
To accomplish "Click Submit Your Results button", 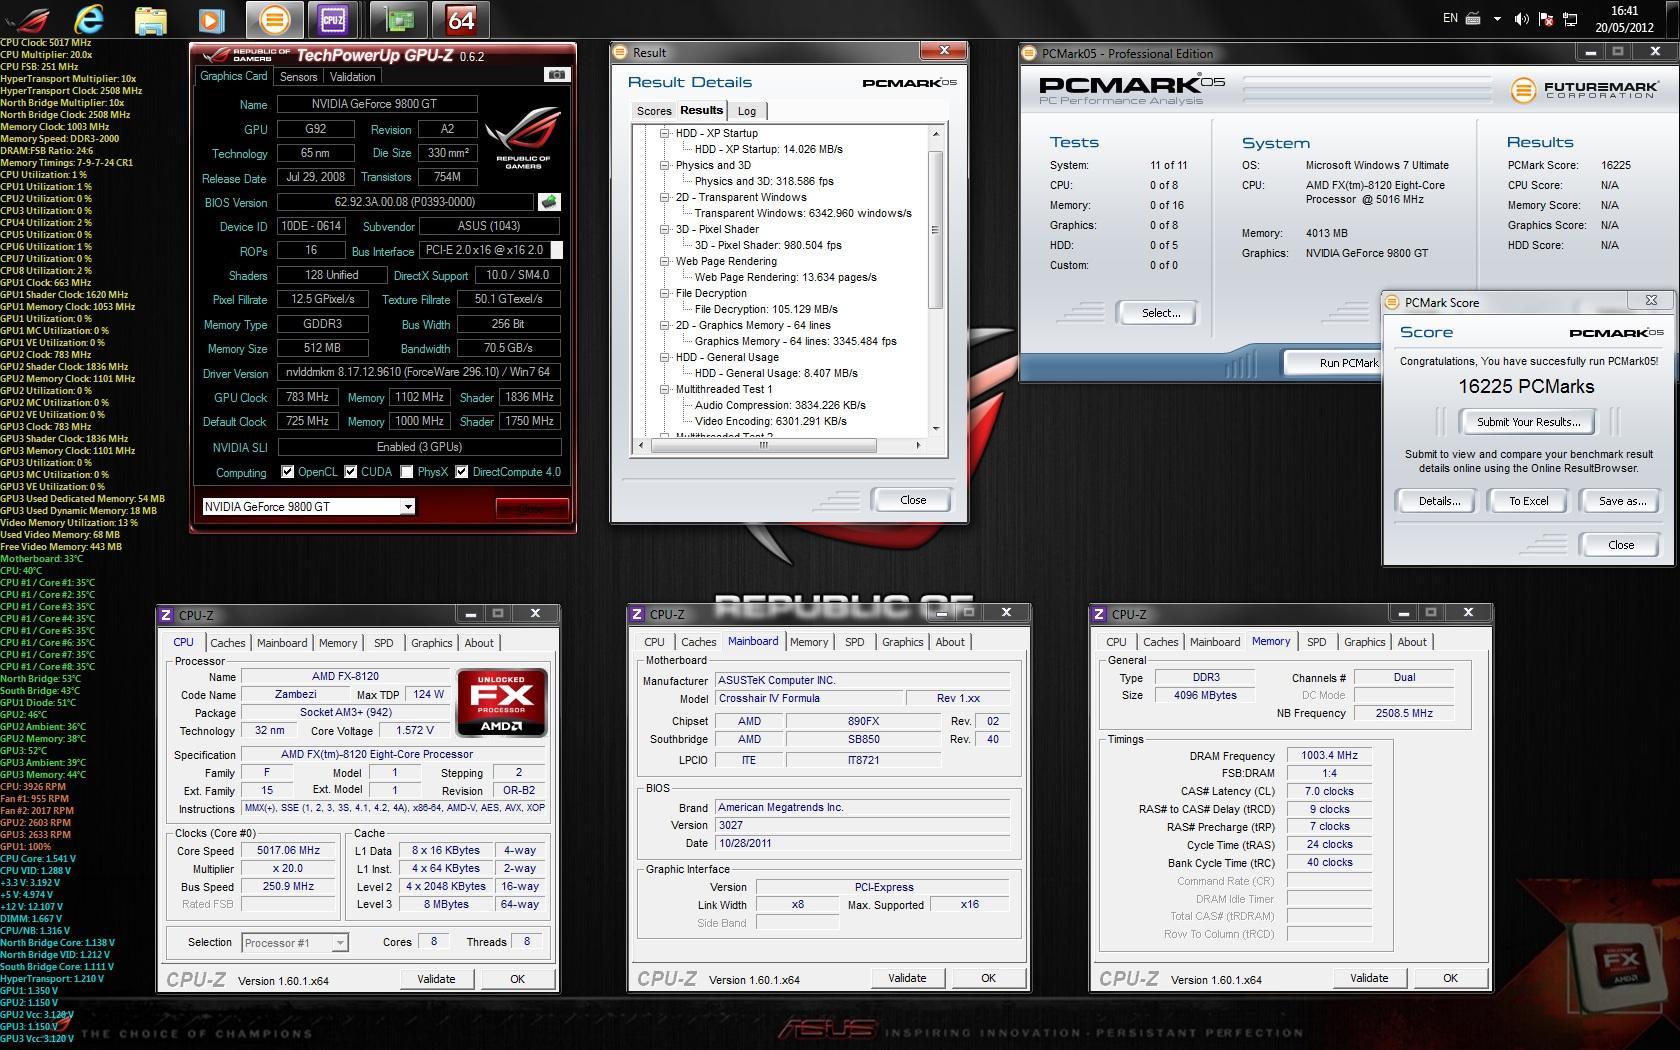I will 1528,422.
